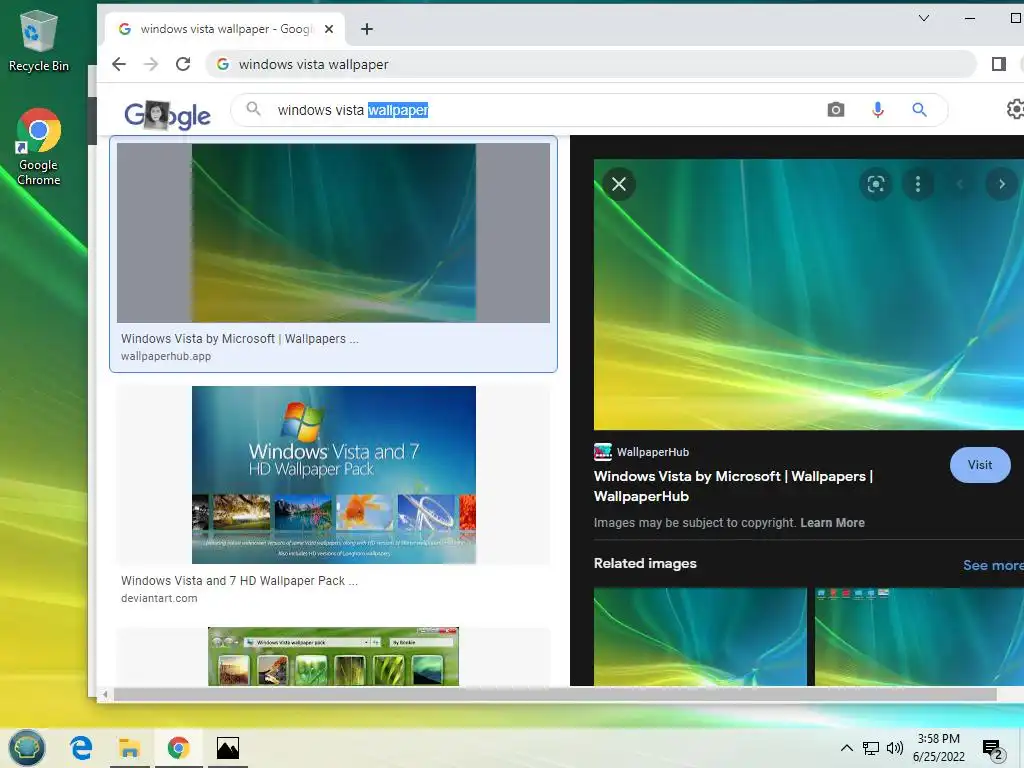Show hidden system tray icons
The width and height of the screenshot is (1024, 768).
tap(846, 748)
